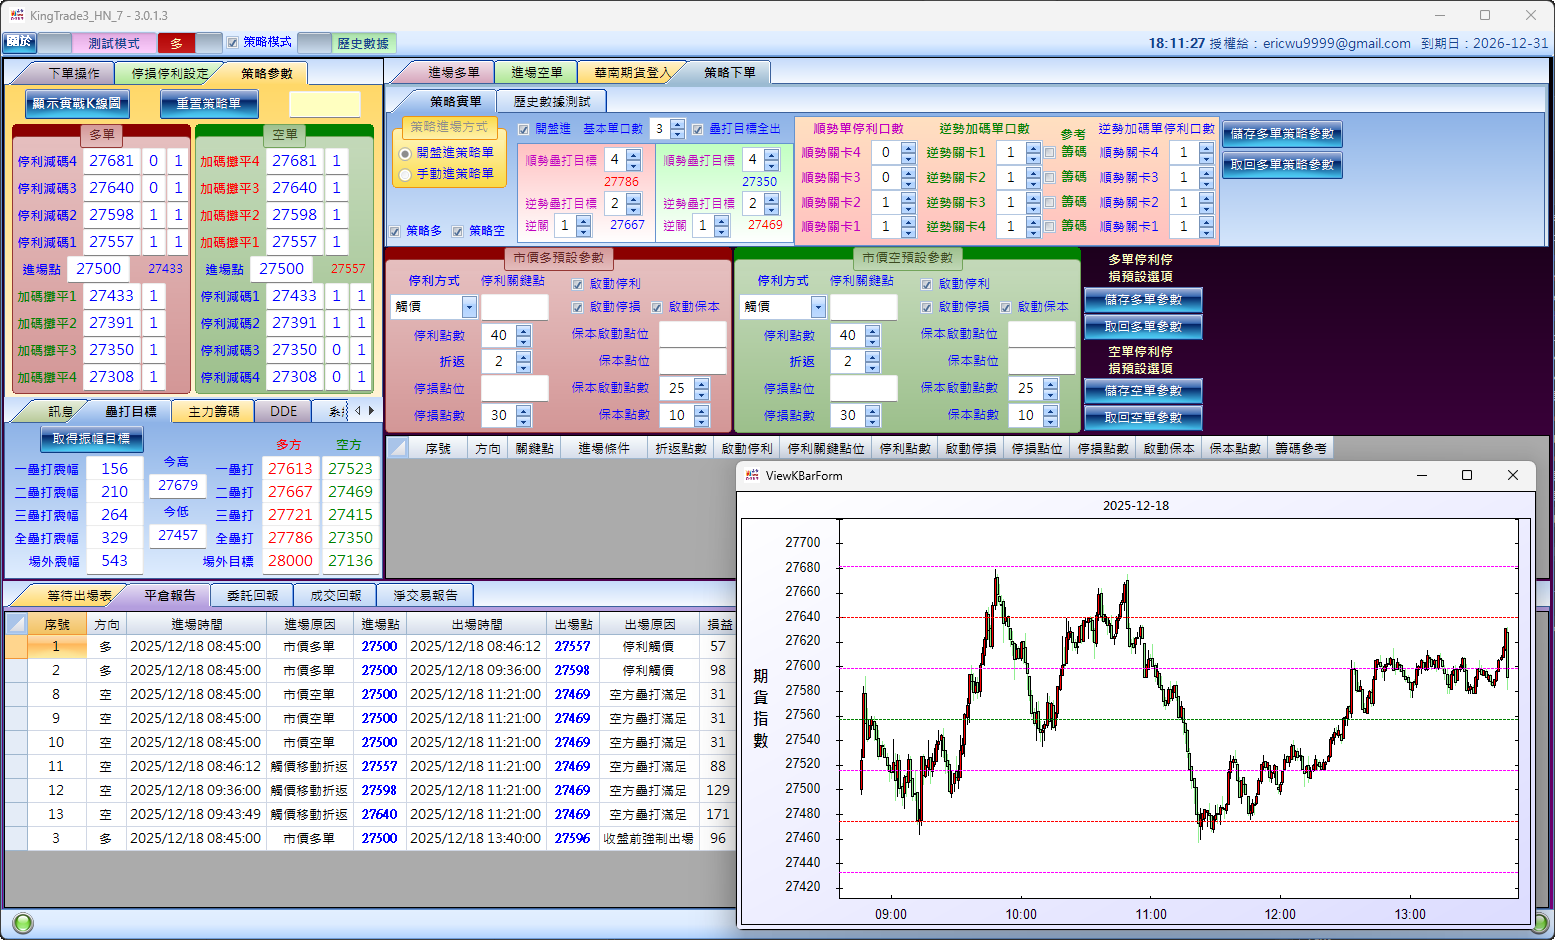This screenshot has width=1555, height=940.
Task: Uncheck the 開盤進 checkbox
Action: point(523,129)
